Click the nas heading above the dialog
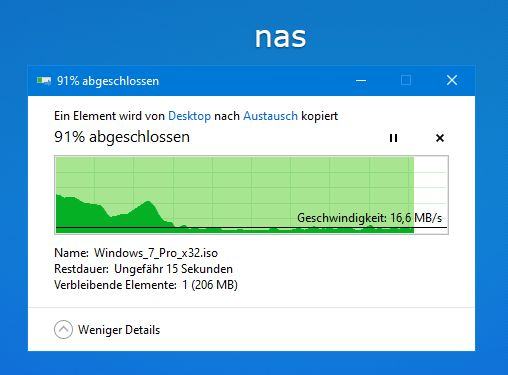This screenshot has height=375, width=508. click(280, 37)
